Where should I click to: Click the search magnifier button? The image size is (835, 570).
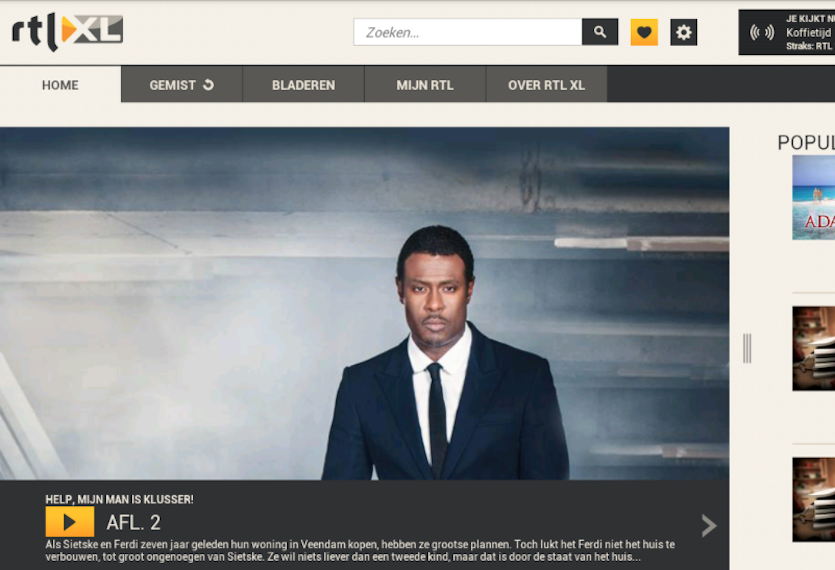pyautogui.click(x=600, y=32)
